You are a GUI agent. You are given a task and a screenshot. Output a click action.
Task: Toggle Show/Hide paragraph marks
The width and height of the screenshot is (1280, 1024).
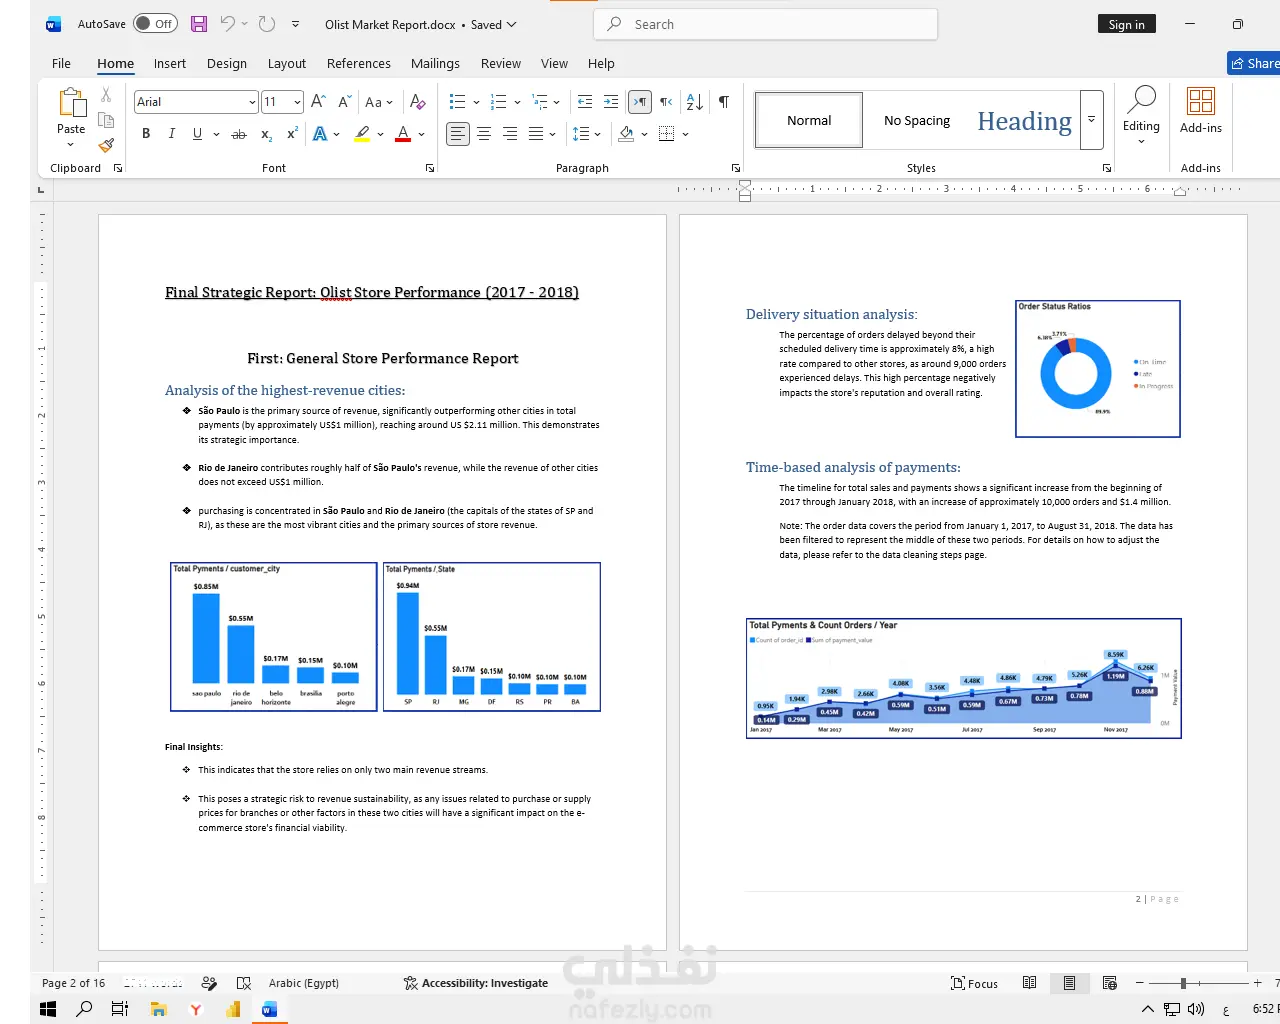(724, 101)
